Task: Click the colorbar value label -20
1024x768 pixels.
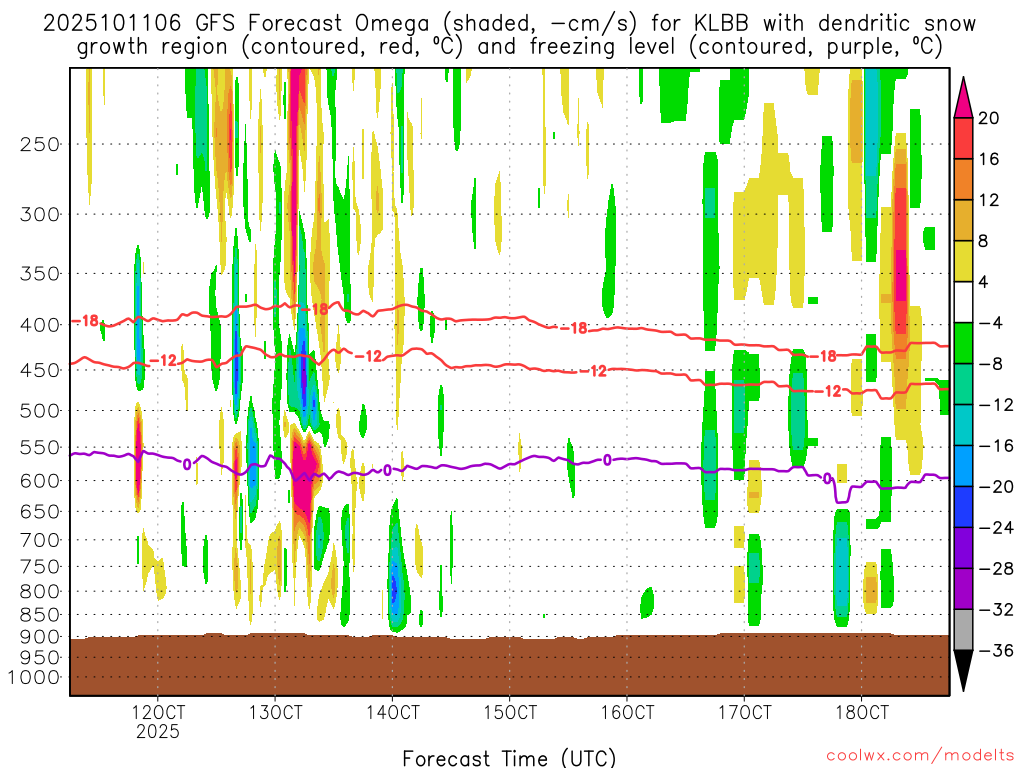Action: [x=995, y=487]
